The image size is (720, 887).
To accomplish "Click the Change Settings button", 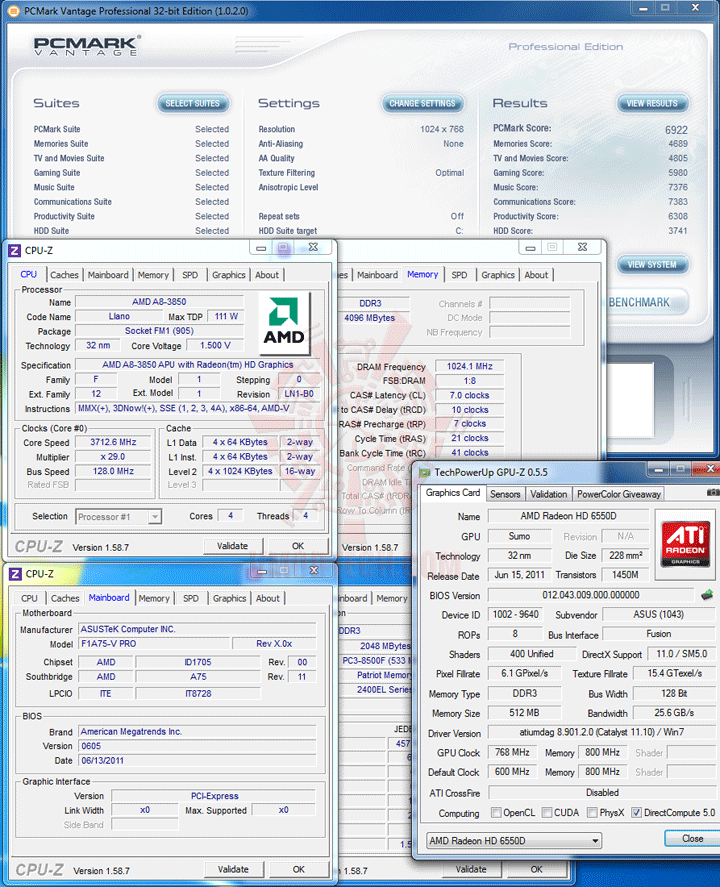I will 422,104.
